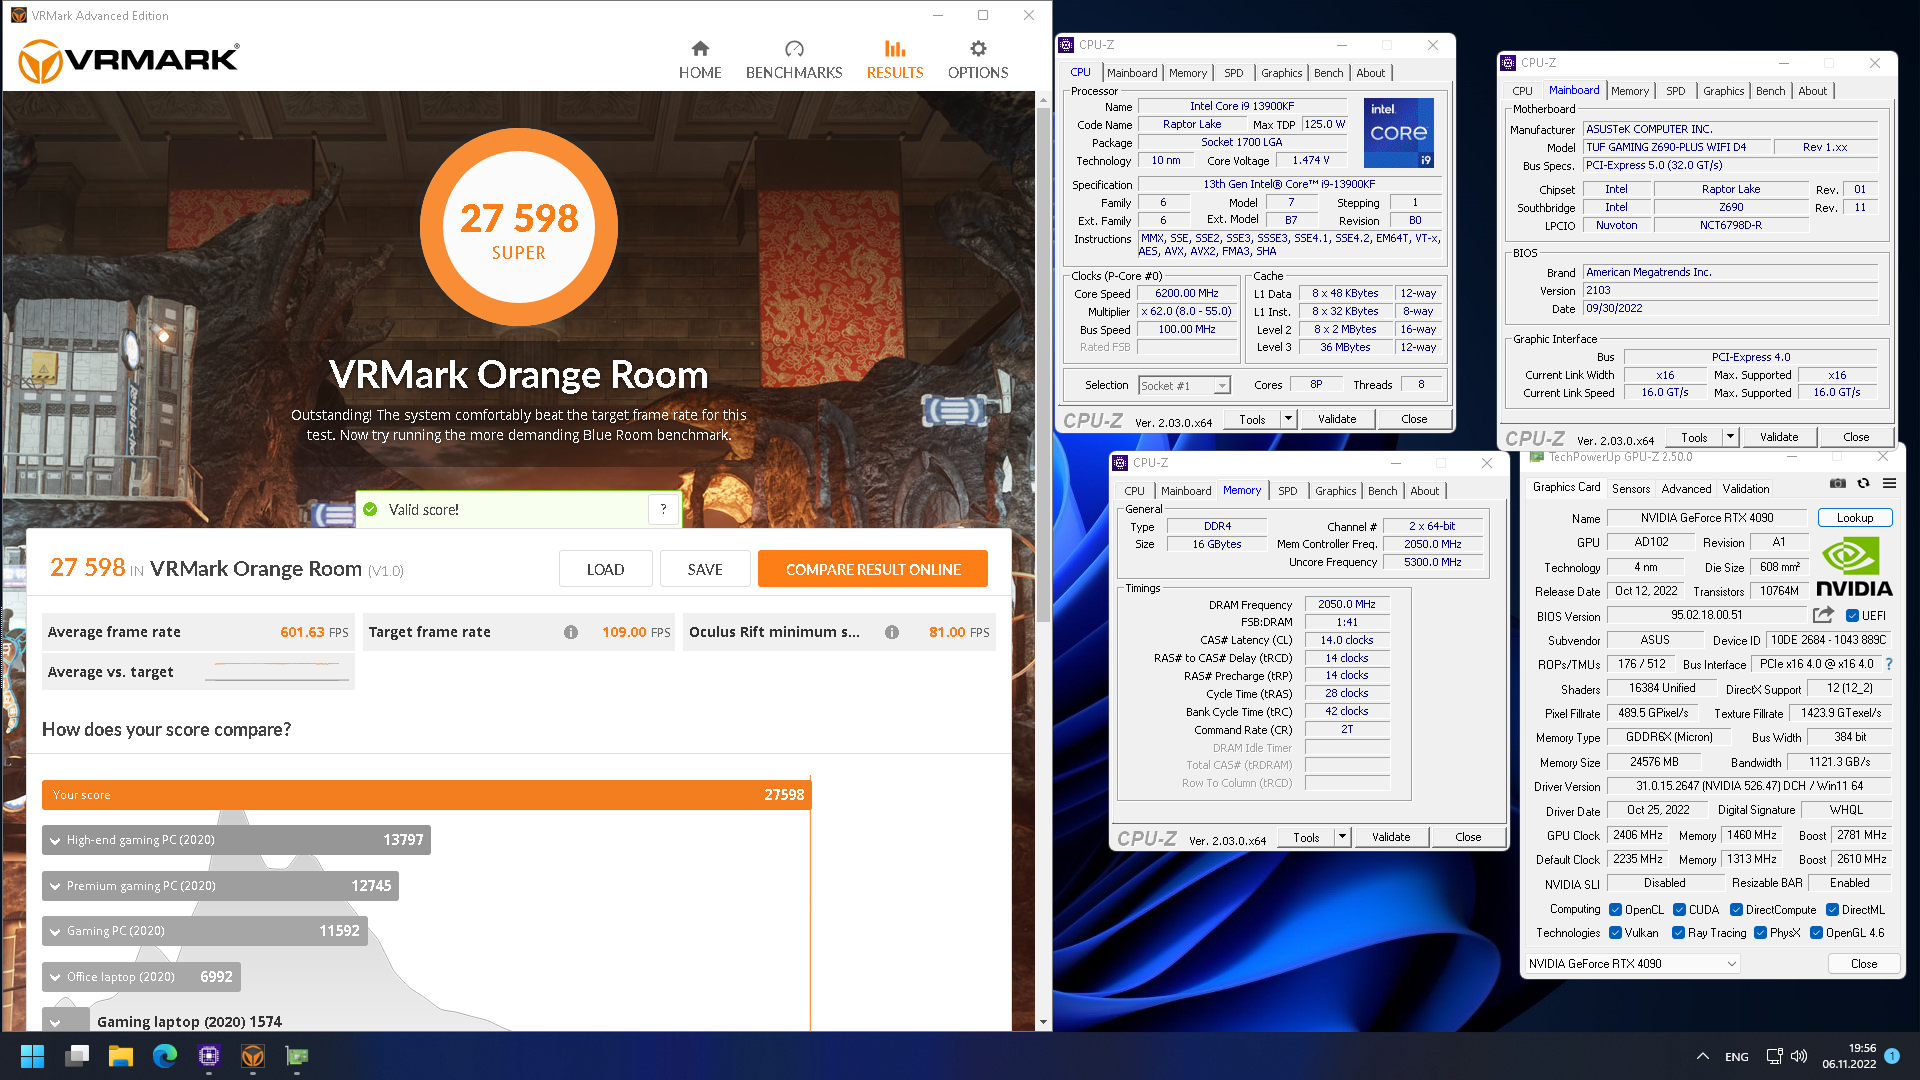The image size is (1920, 1080).
Task: Toggle the OpenGL 4.6 checkbox in GPU-Z
Action: pyautogui.click(x=1816, y=933)
